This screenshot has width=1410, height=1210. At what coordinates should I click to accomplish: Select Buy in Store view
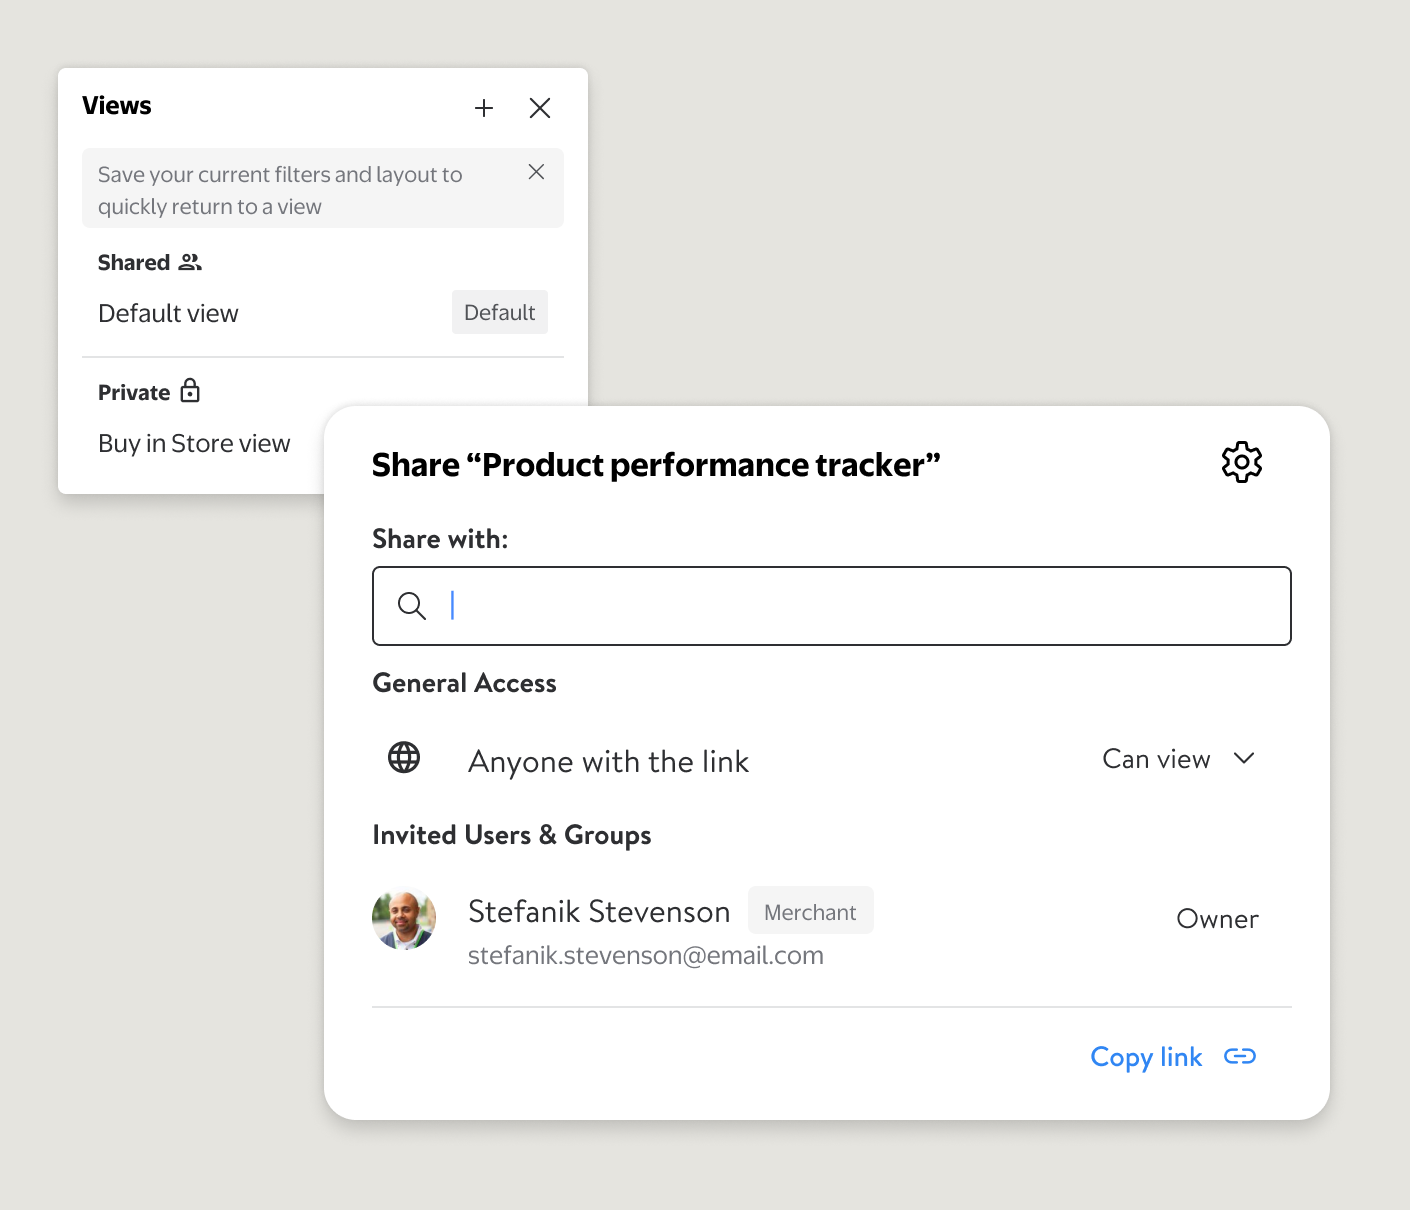[x=194, y=443]
